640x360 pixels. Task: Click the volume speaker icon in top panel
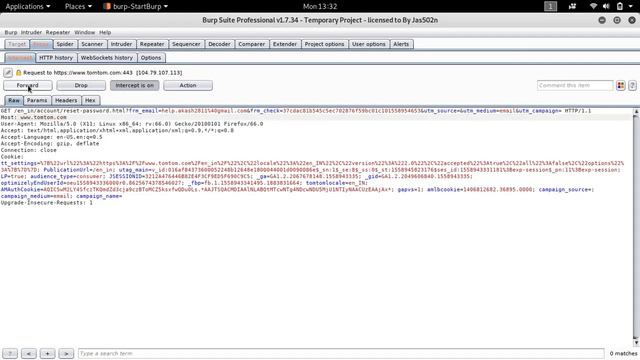(606, 6)
